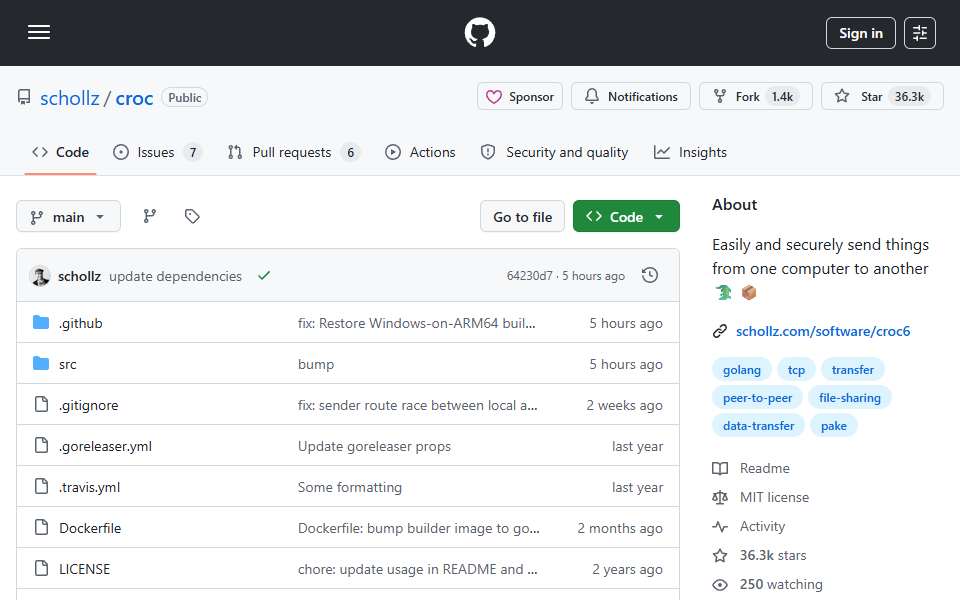Click the src folder icon
960x600 pixels.
click(41, 363)
